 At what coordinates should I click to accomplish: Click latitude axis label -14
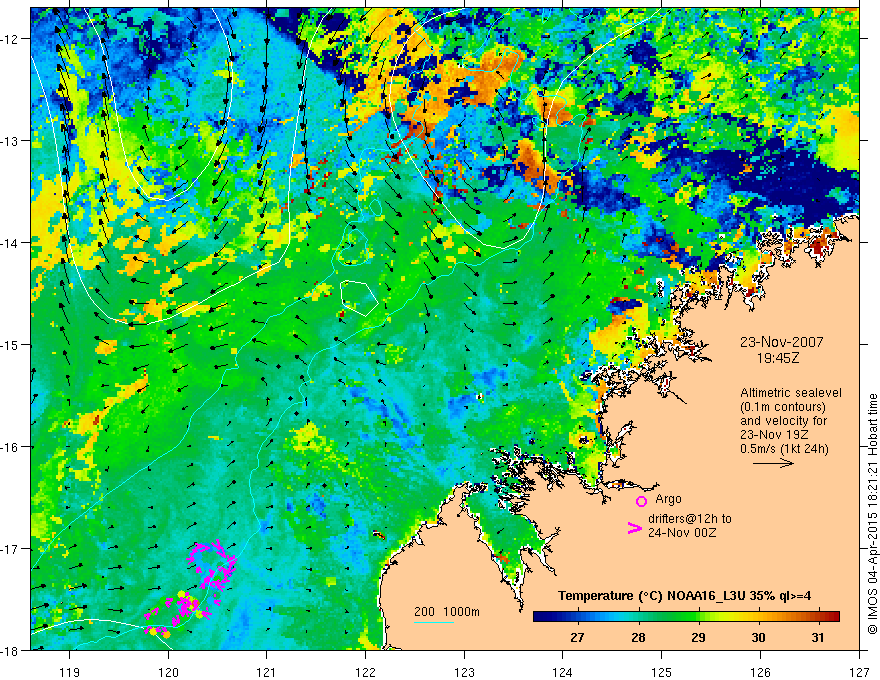10,243
